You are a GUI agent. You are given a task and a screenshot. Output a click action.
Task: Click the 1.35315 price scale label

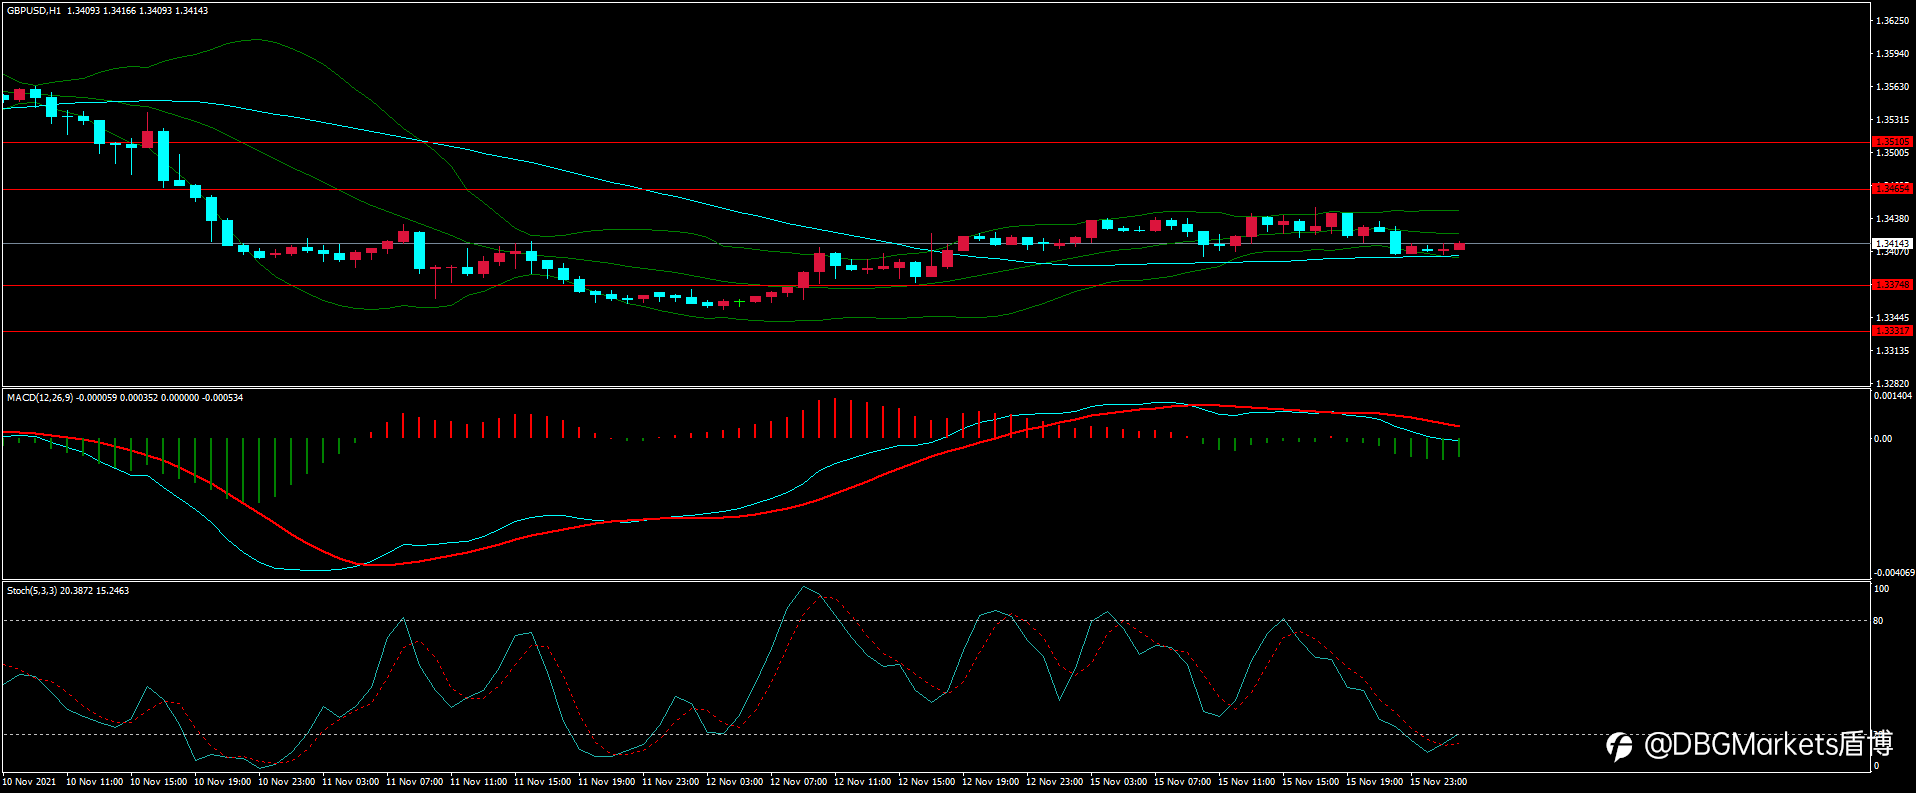pyautogui.click(x=1892, y=120)
